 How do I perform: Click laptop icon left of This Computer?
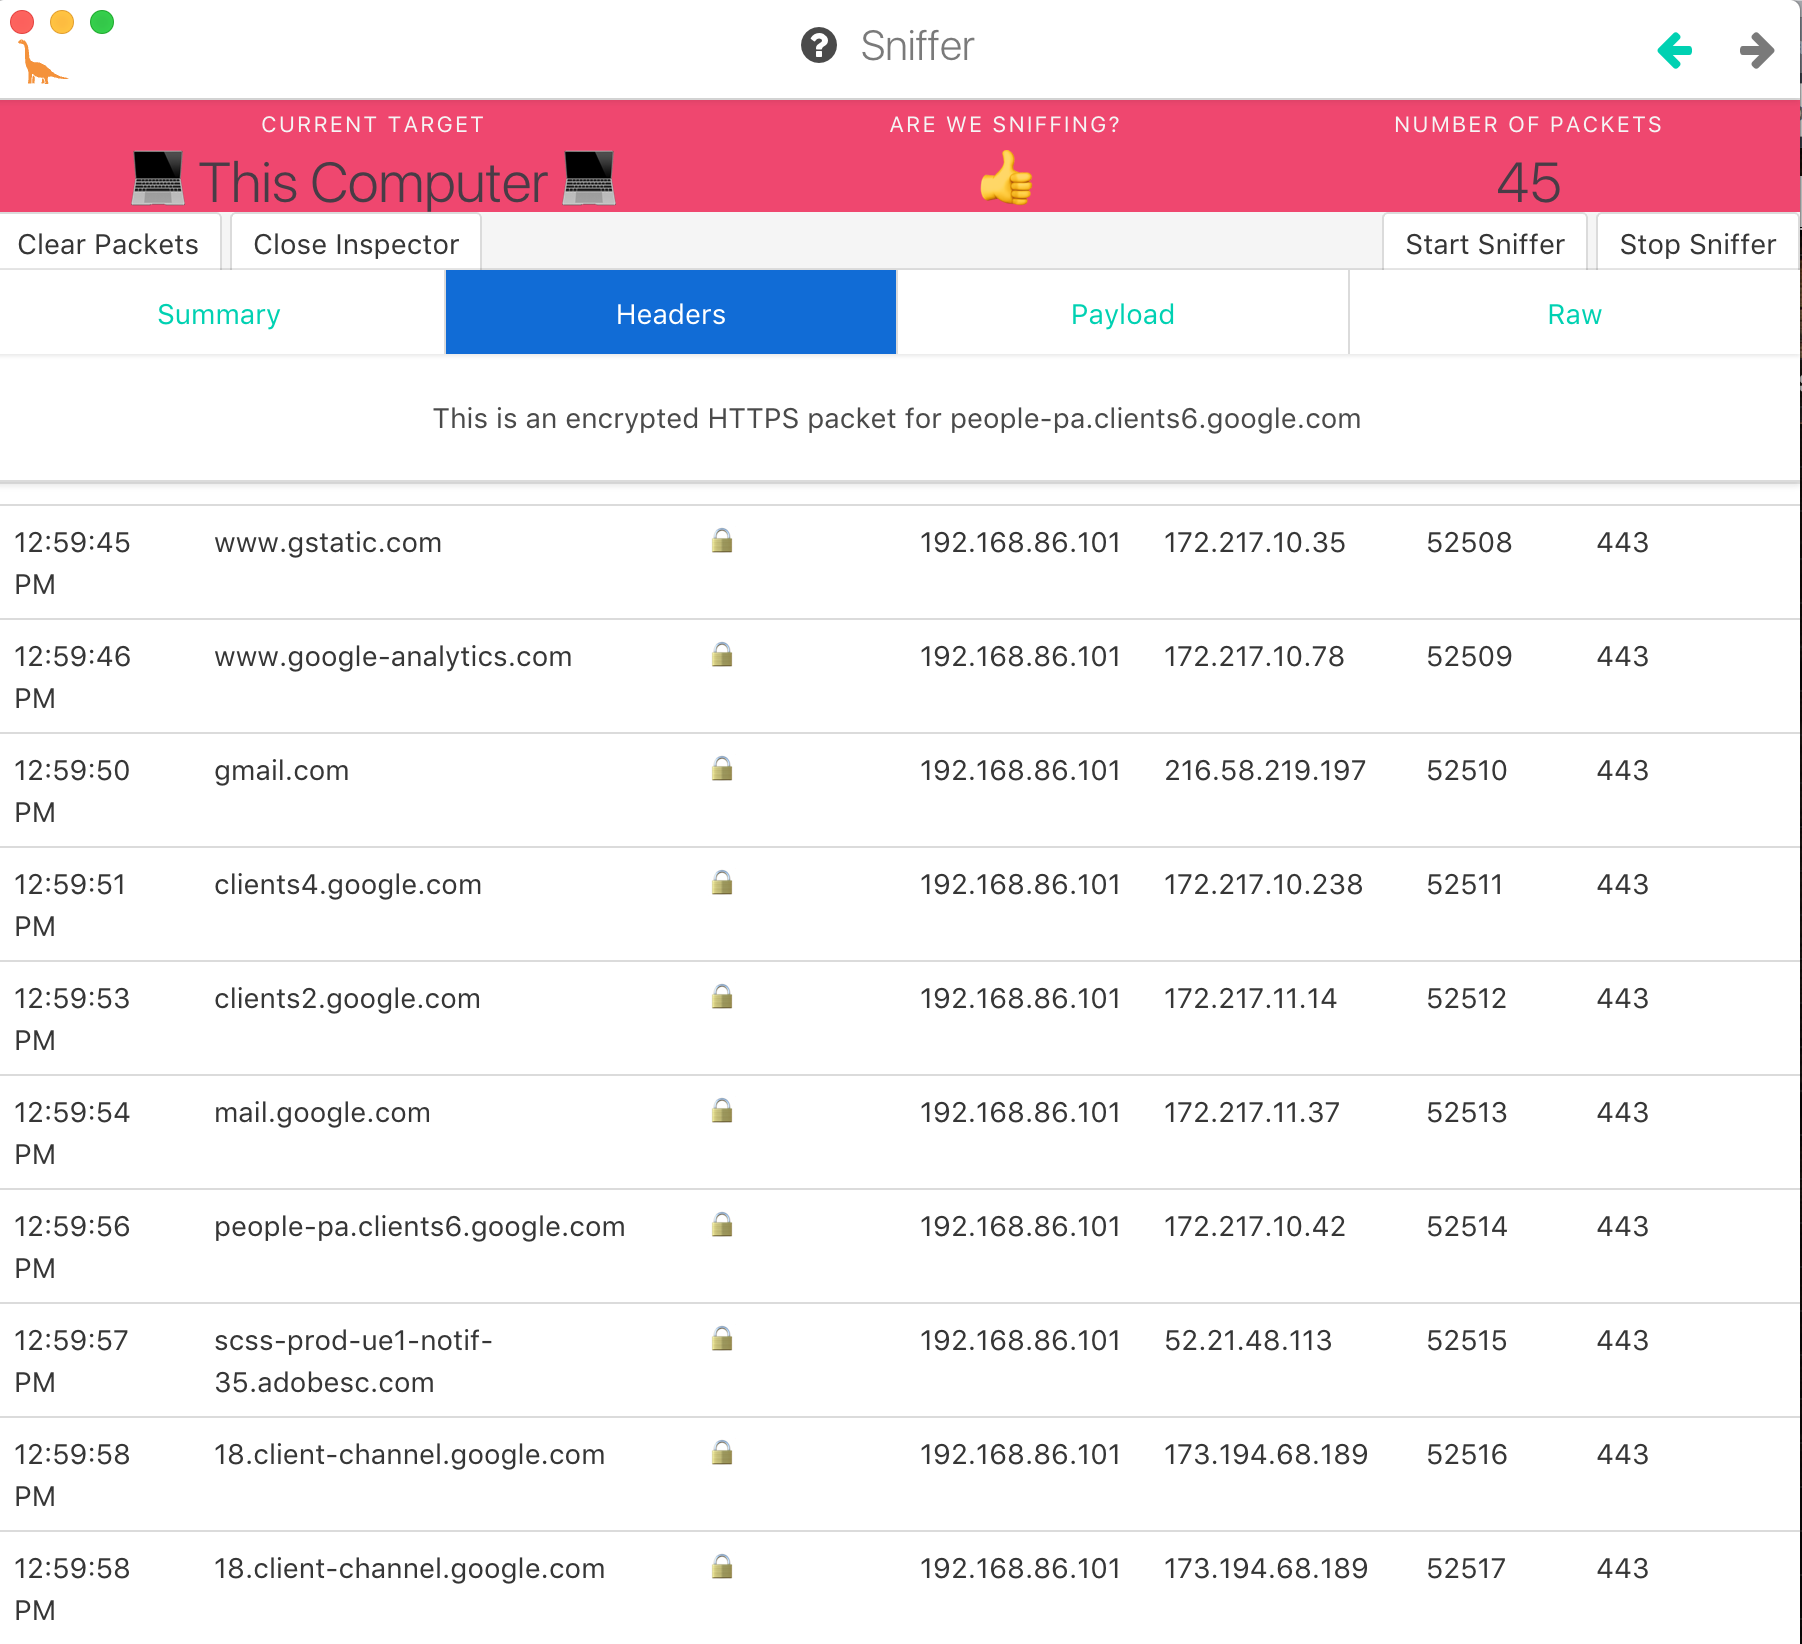click(158, 178)
